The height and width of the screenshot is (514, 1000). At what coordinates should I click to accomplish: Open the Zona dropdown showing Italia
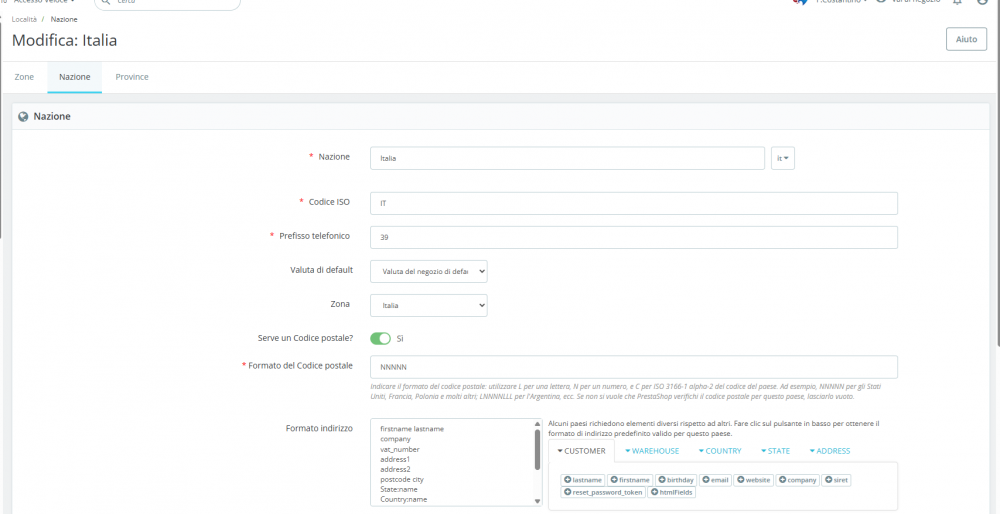(429, 305)
